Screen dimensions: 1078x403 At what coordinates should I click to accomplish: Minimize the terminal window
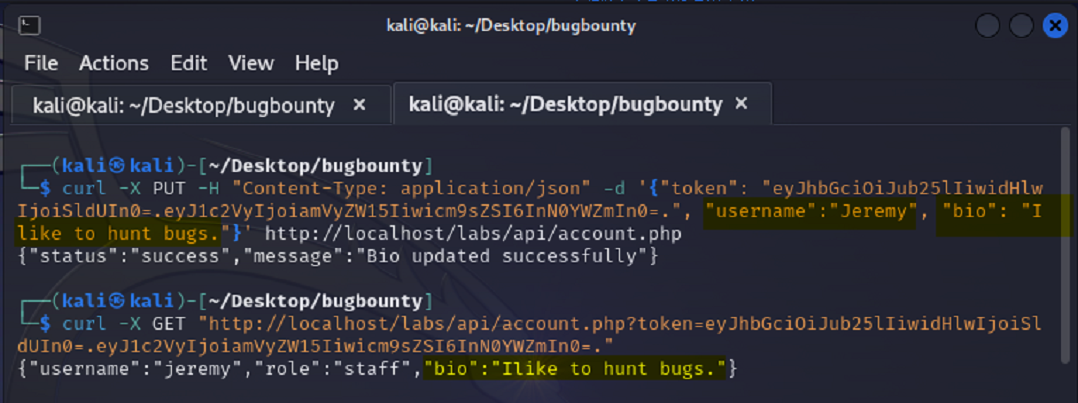pyautogui.click(x=987, y=27)
